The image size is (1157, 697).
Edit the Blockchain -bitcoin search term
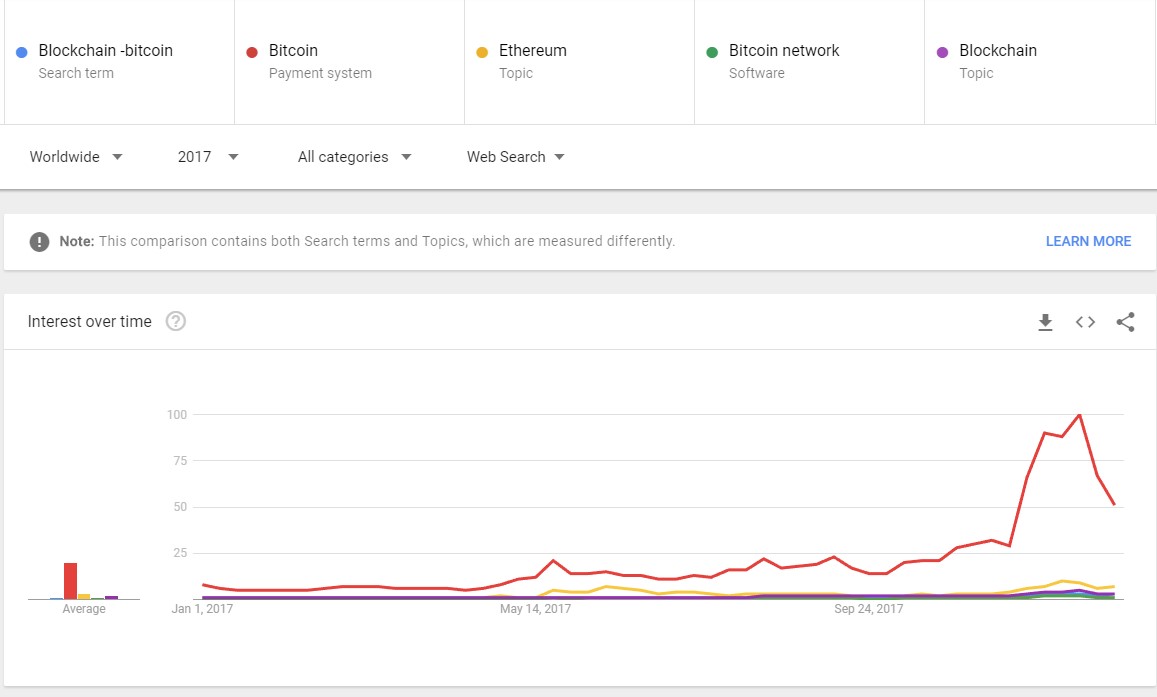pos(105,51)
